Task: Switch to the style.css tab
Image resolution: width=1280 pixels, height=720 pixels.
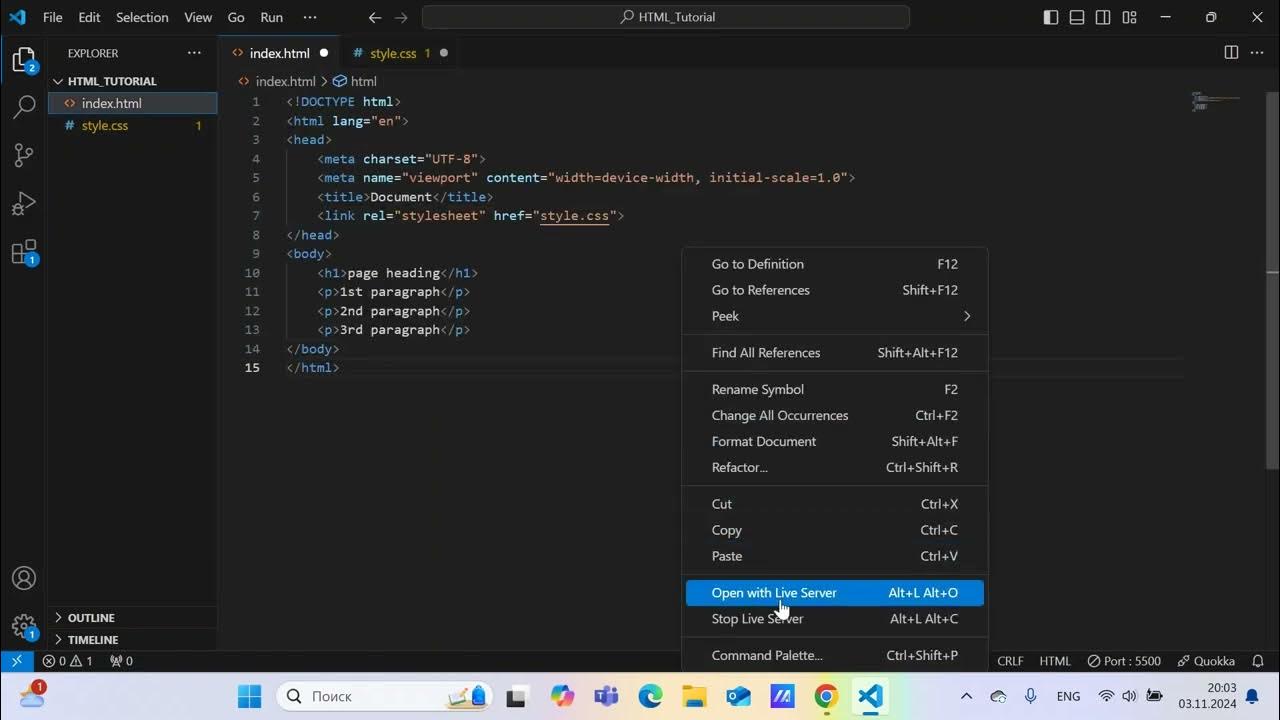Action: pyautogui.click(x=393, y=53)
